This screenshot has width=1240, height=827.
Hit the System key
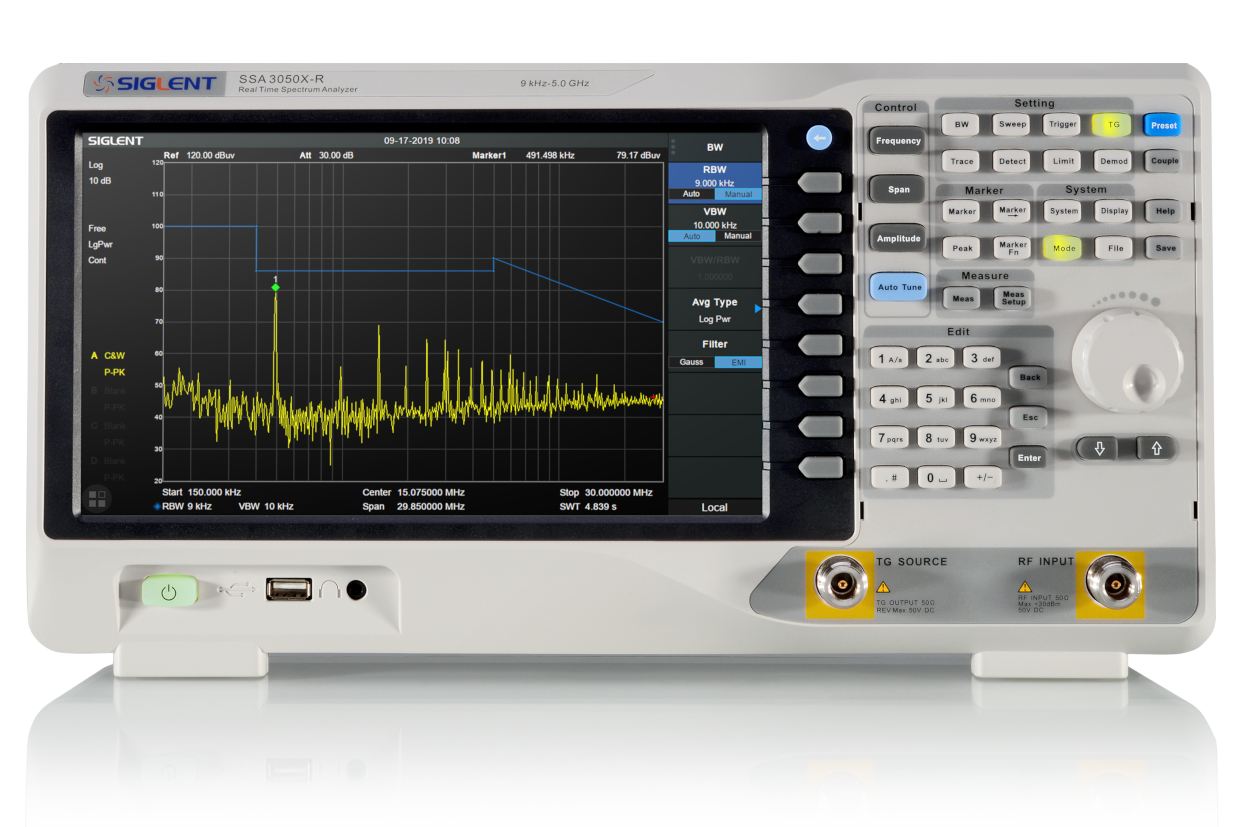pyautogui.click(x=1064, y=211)
